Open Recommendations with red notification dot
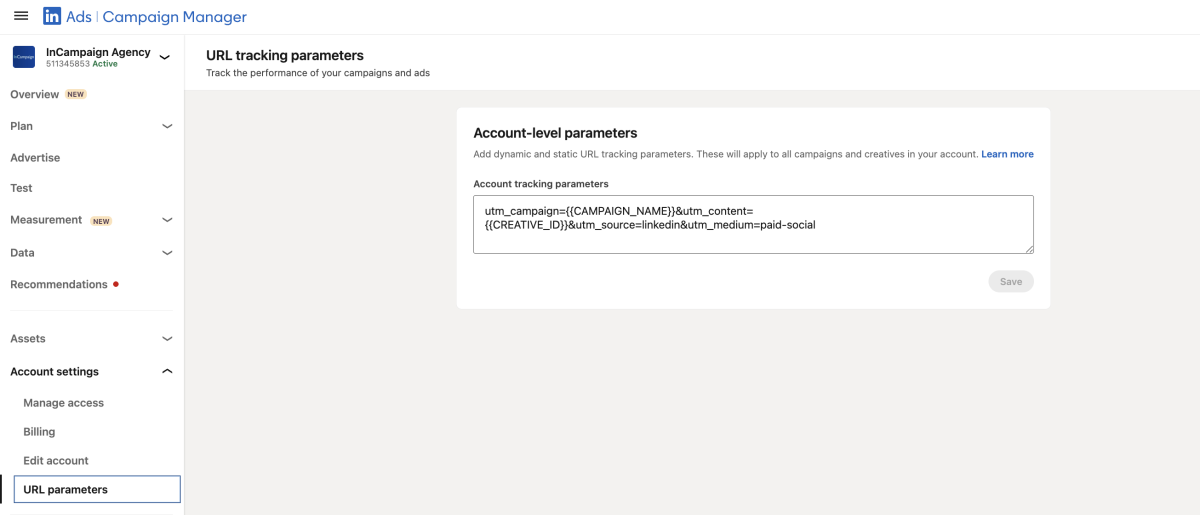Screen dimensions: 1200x515 click(x=59, y=285)
